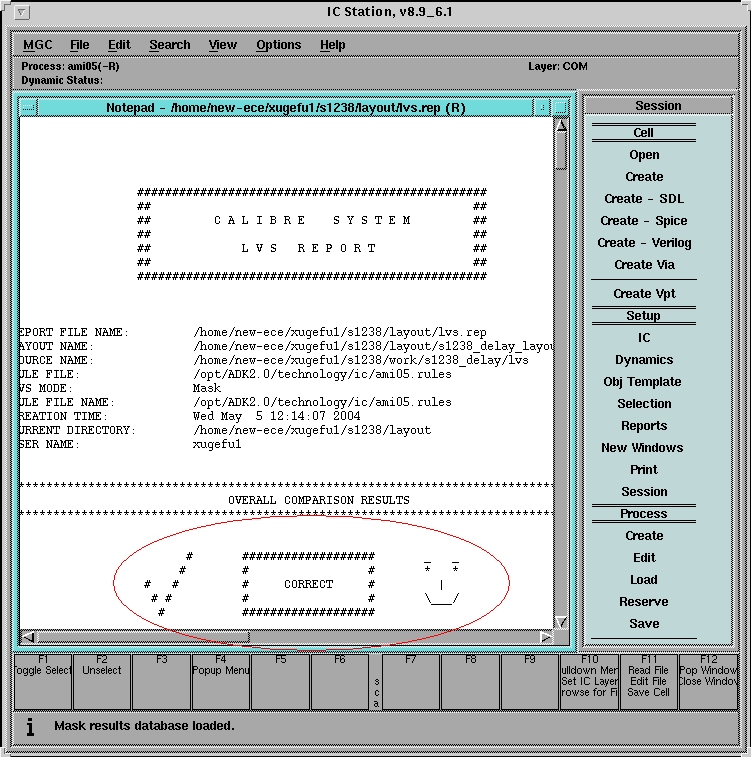This screenshot has height=757, width=751.
Task: Click the horizontal scroll right arrow
Action: (545, 637)
